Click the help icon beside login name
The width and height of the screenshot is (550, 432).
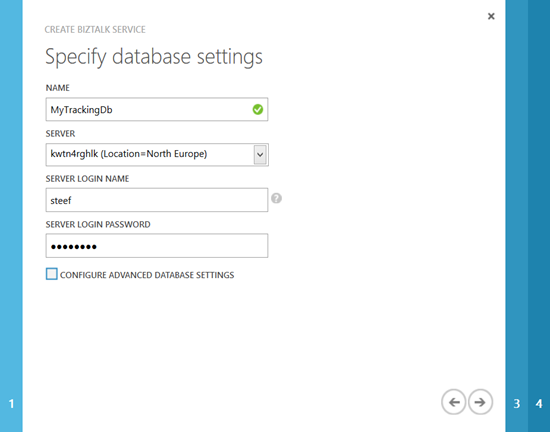(x=276, y=198)
